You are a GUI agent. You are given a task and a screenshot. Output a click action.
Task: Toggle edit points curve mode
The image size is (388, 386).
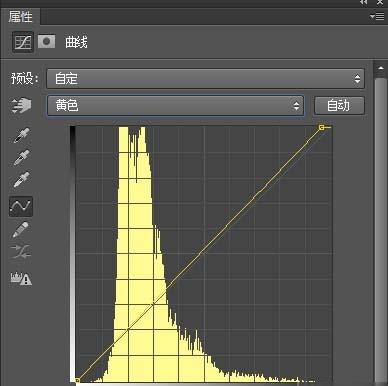tap(21, 206)
